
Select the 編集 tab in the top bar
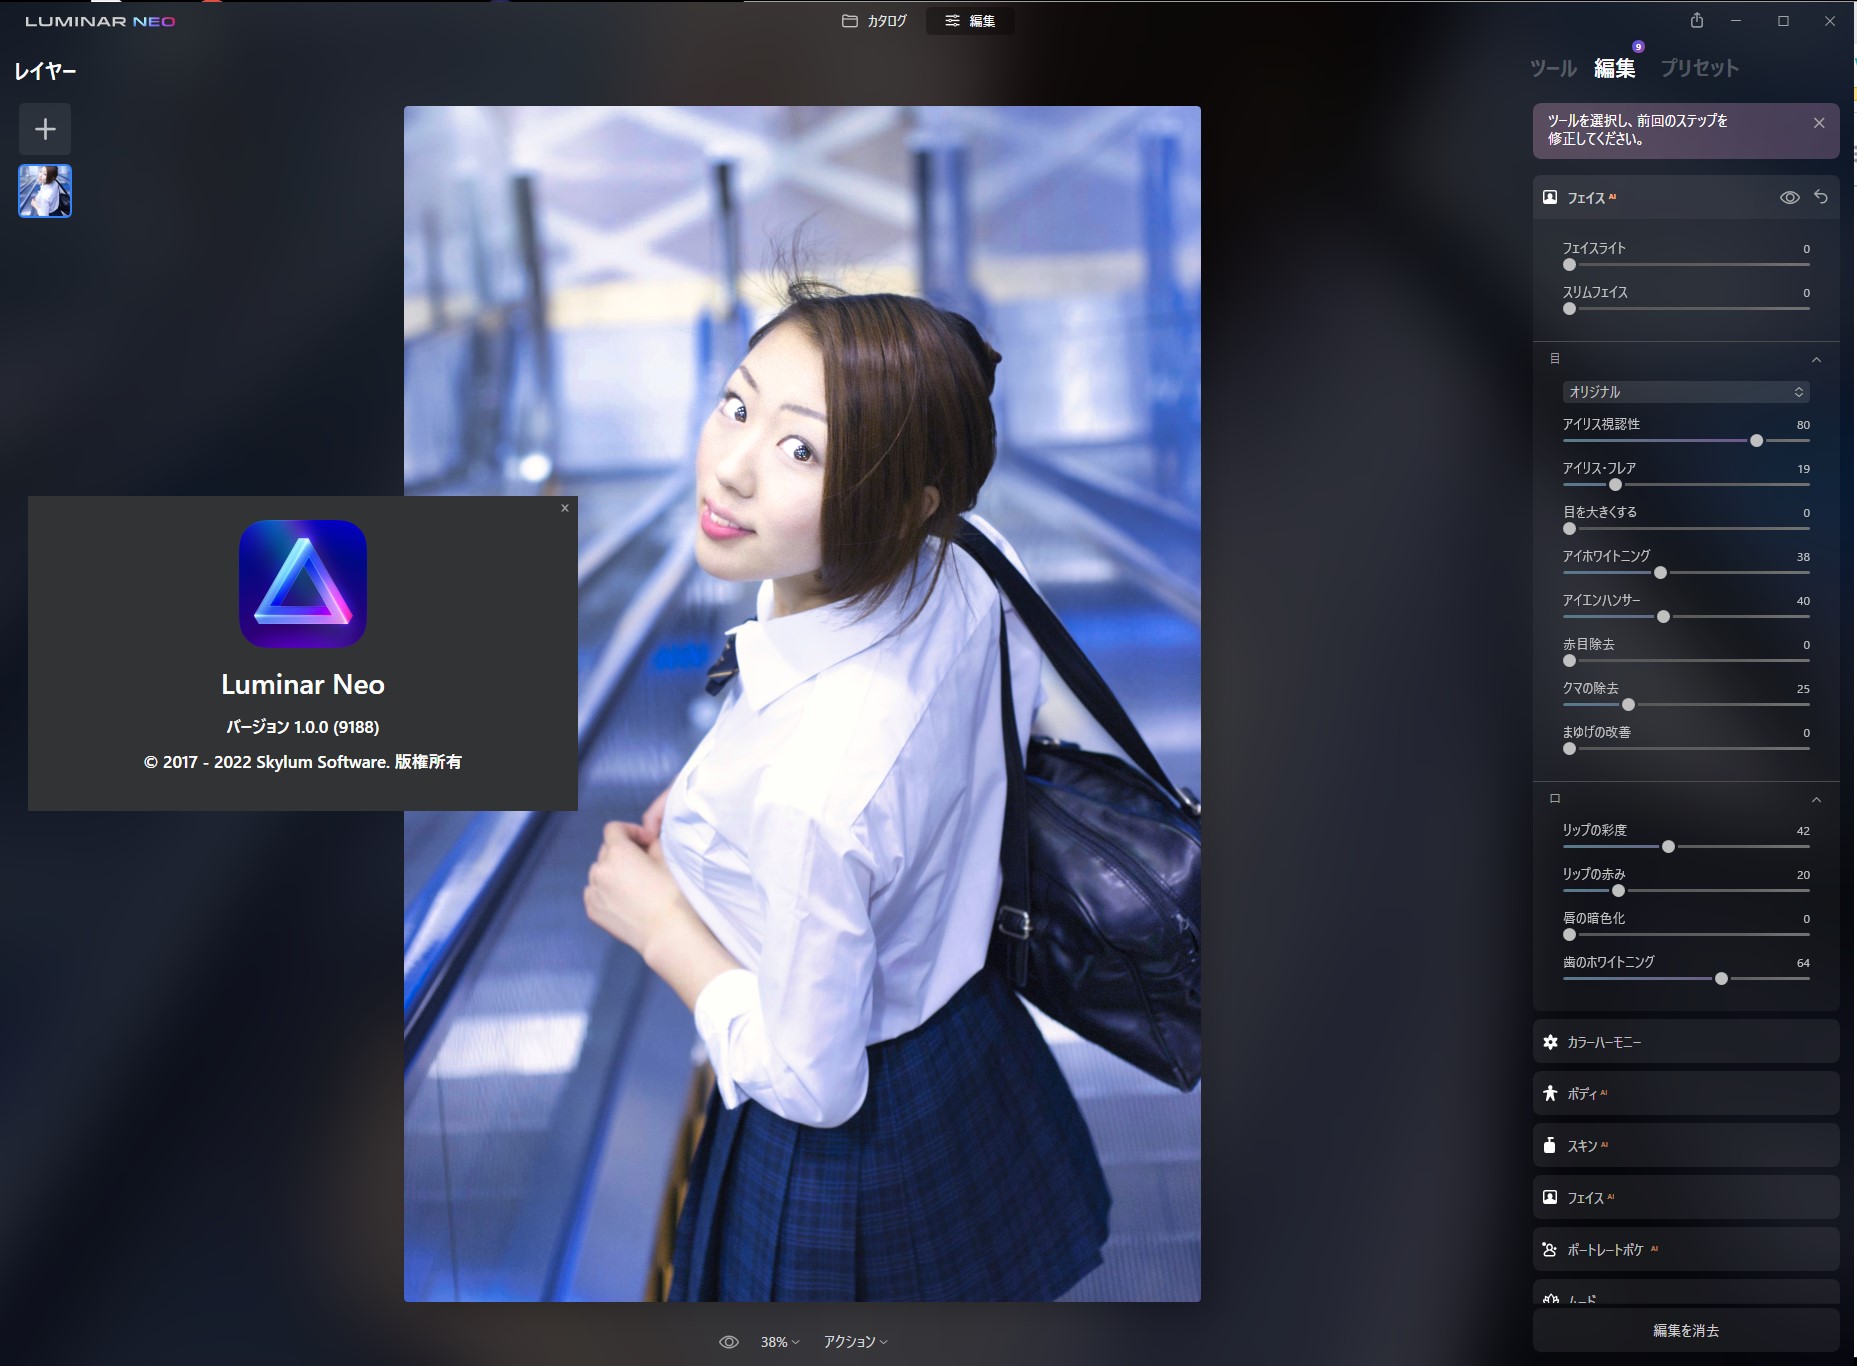(x=970, y=21)
